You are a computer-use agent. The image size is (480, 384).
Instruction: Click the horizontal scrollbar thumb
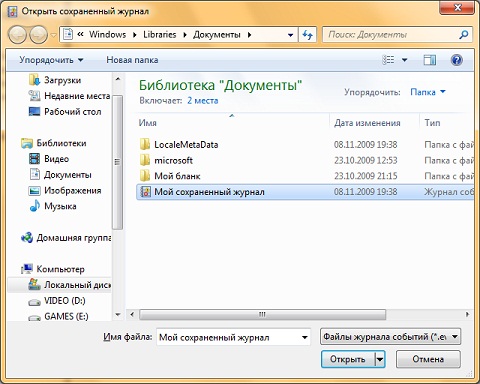click(263, 314)
